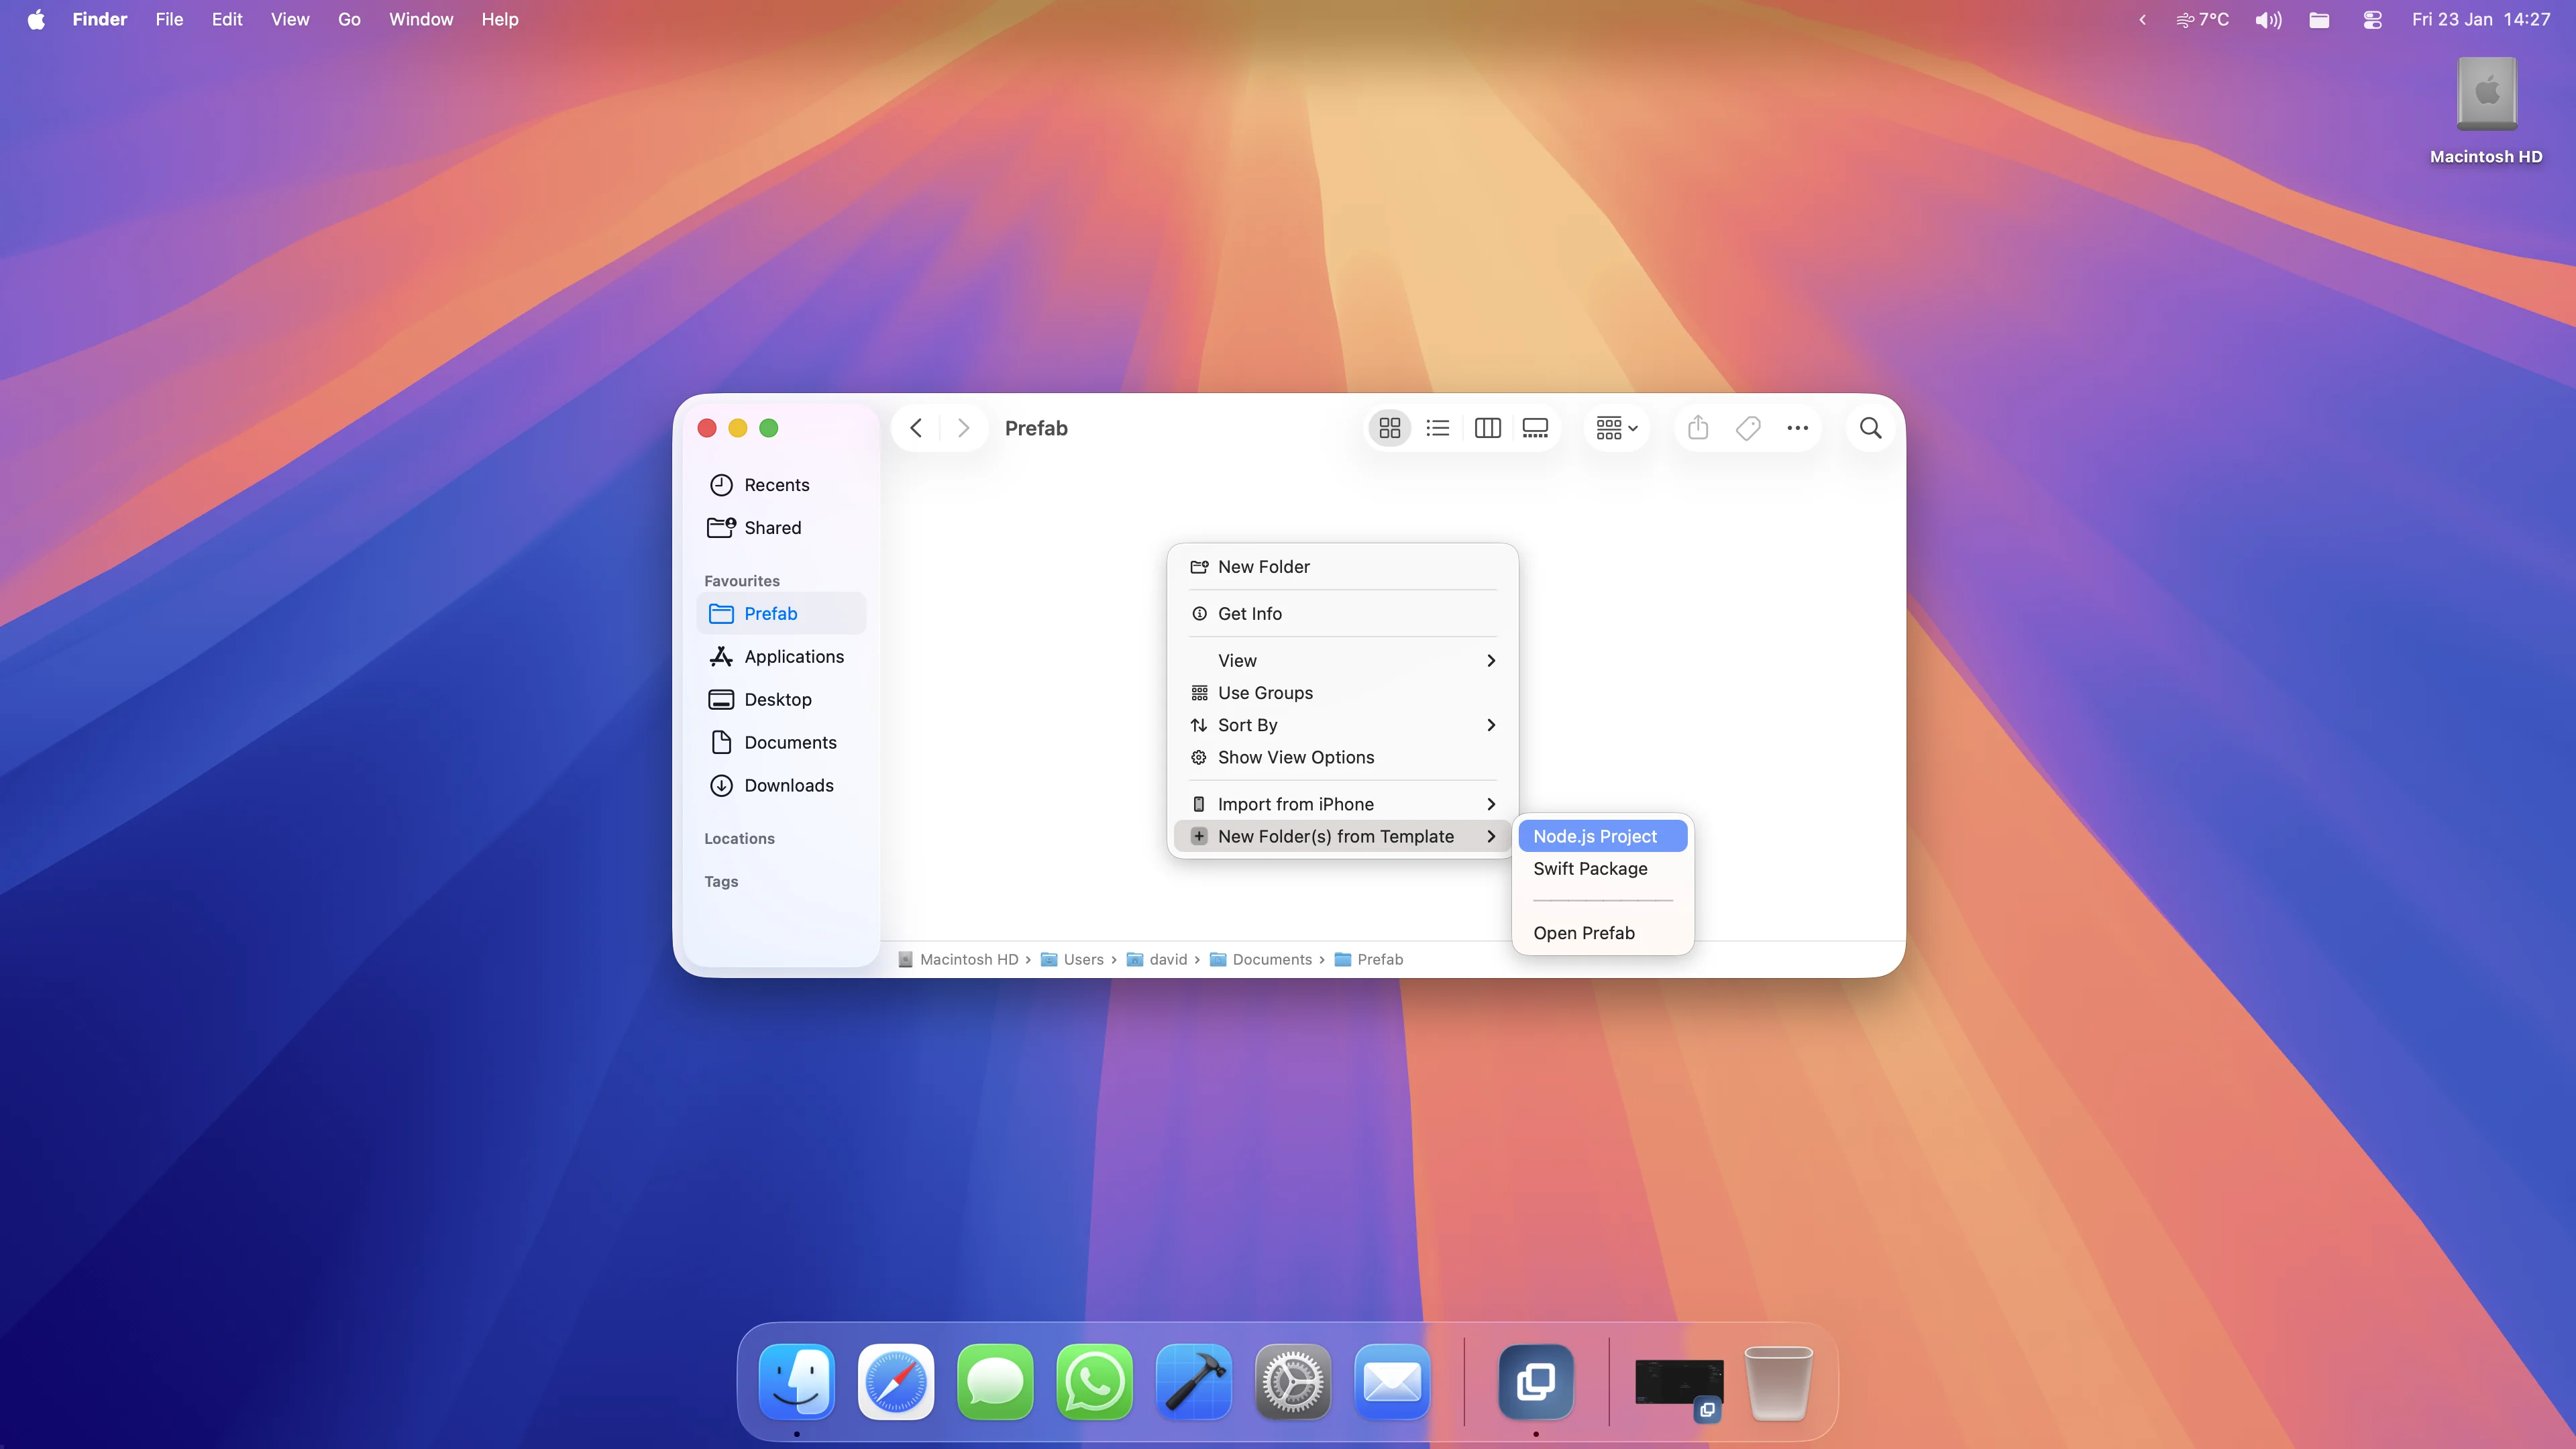Select the Prefab favourite in the sidebar
This screenshot has height=1449, width=2576.
point(771,613)
